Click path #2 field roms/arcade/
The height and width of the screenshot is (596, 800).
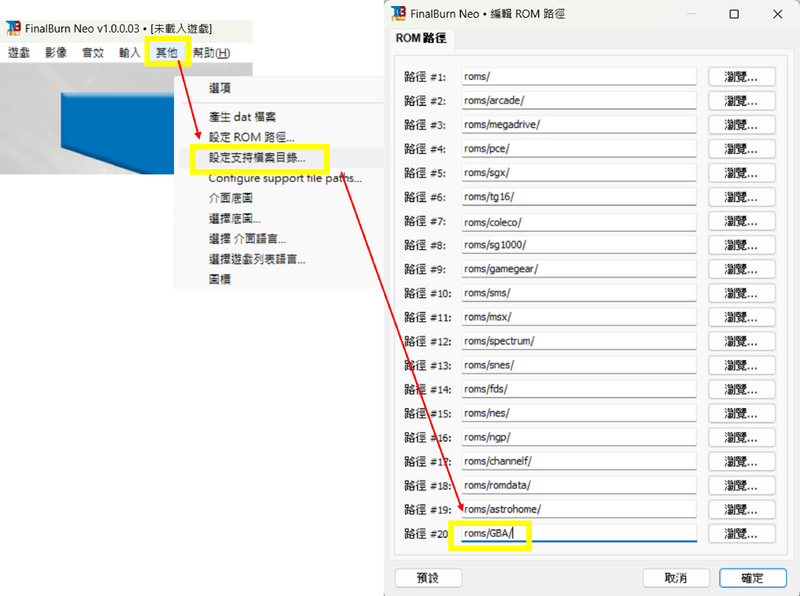579,101
